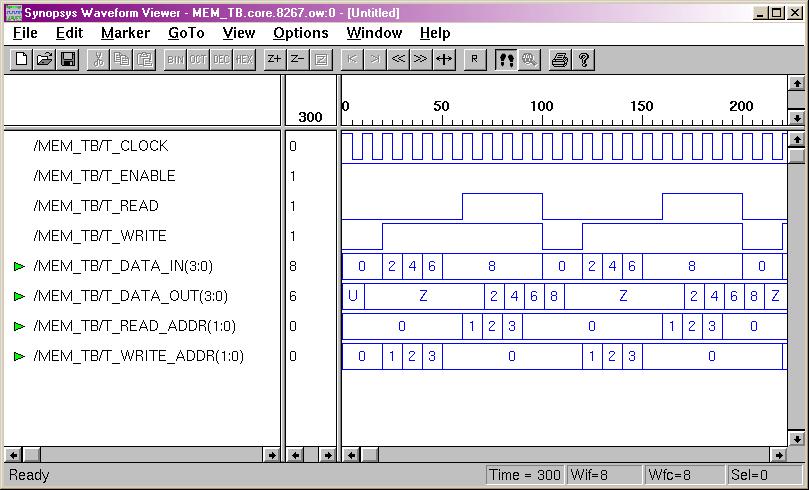
Task: Expand the T_DATA_OUT(3:0) bus signal
Action: (19, 296)
